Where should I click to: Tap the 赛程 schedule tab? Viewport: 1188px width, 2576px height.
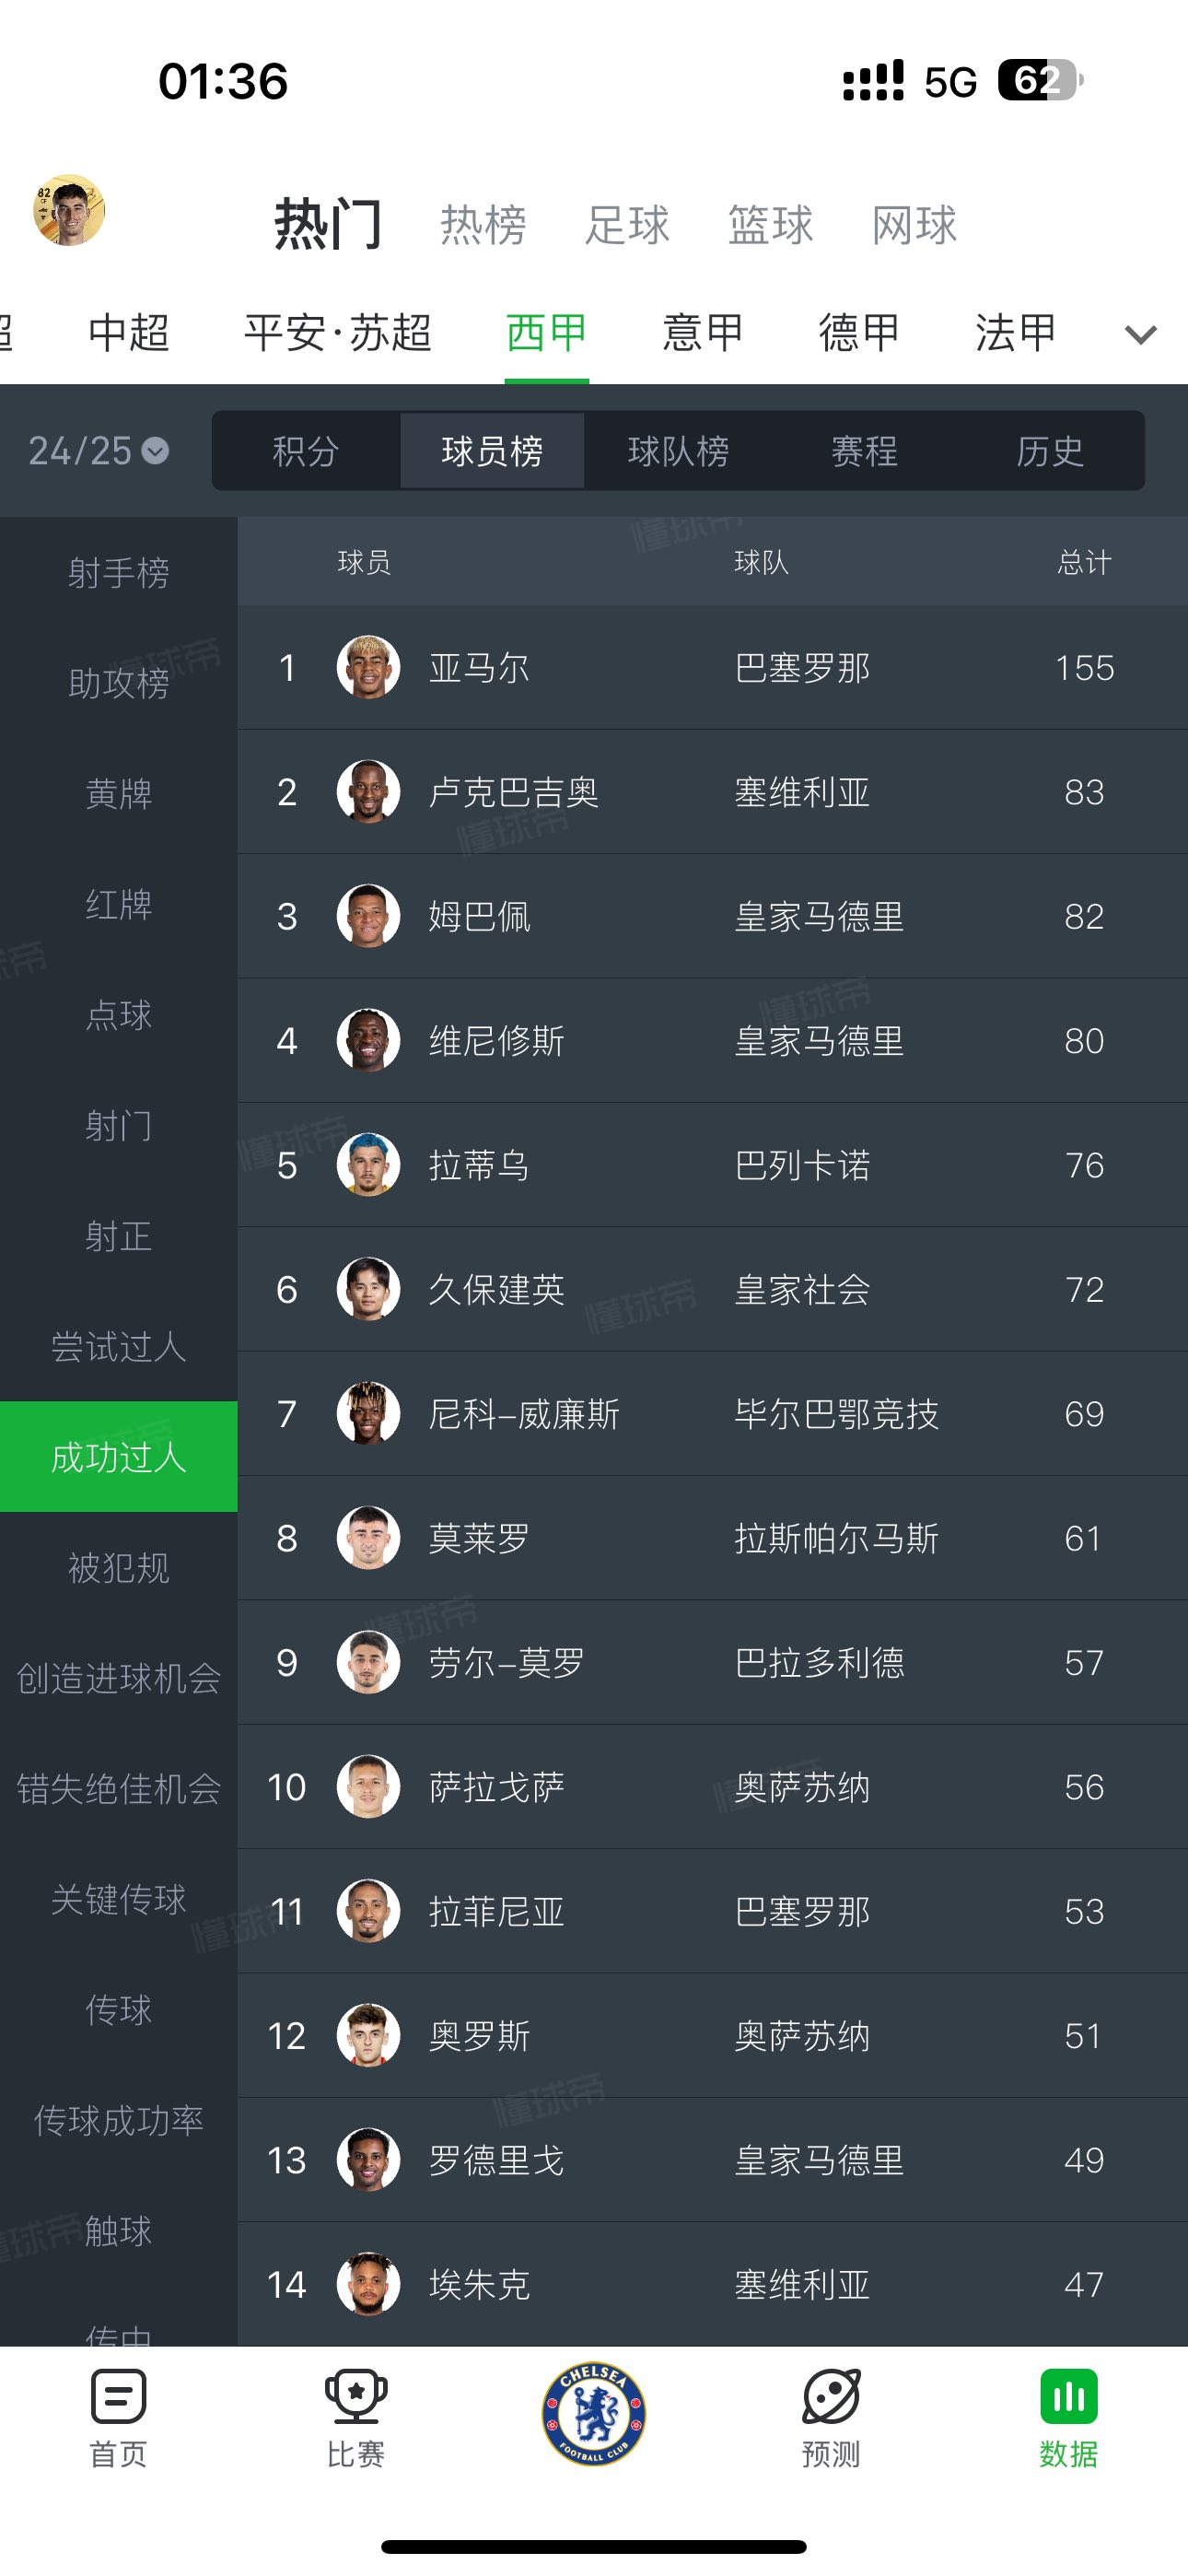864,451
